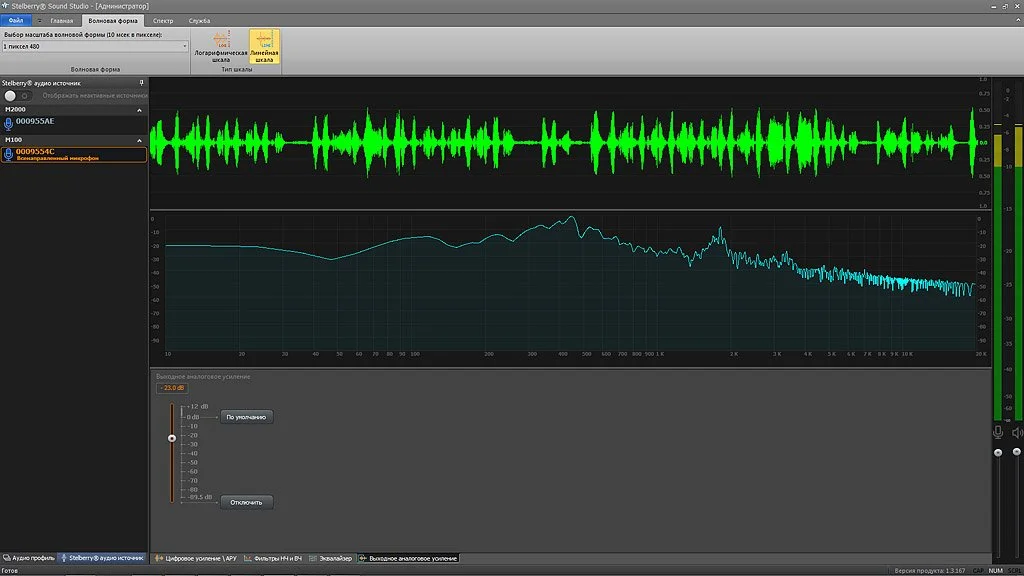Image resolution: width=1024 pixels, height=576 pixels.
Task: Select the Logarithmic scale (Логарифмическая шкала) icon
Action: click(x=221, y=46)
